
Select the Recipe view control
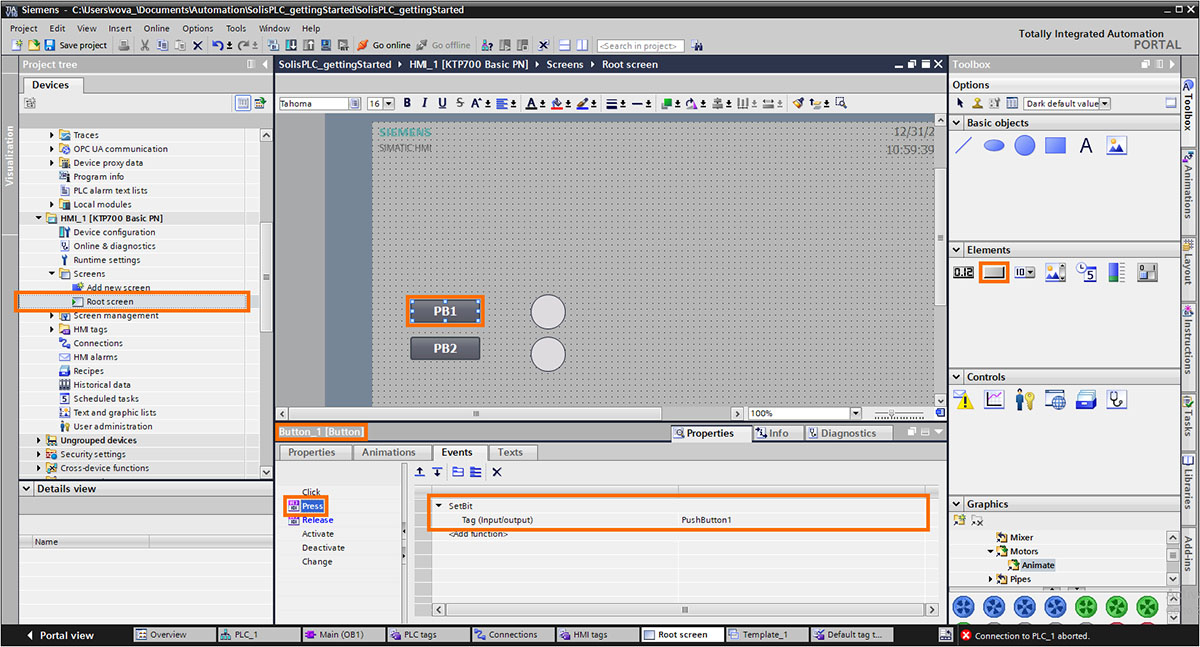coord(1086,400)
